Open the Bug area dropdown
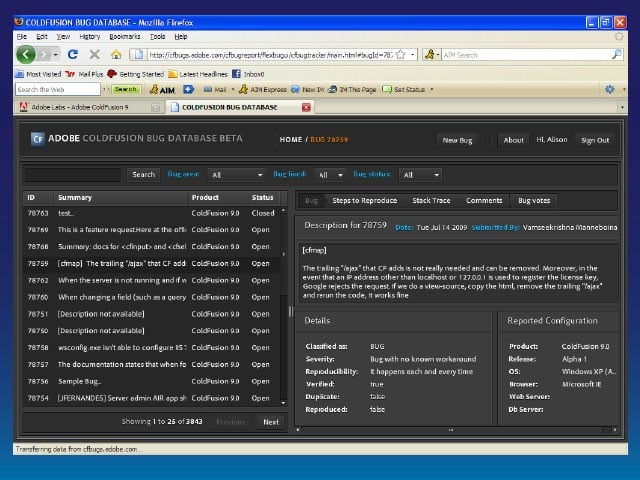This screenshot has width=640, height=480. 236,175
